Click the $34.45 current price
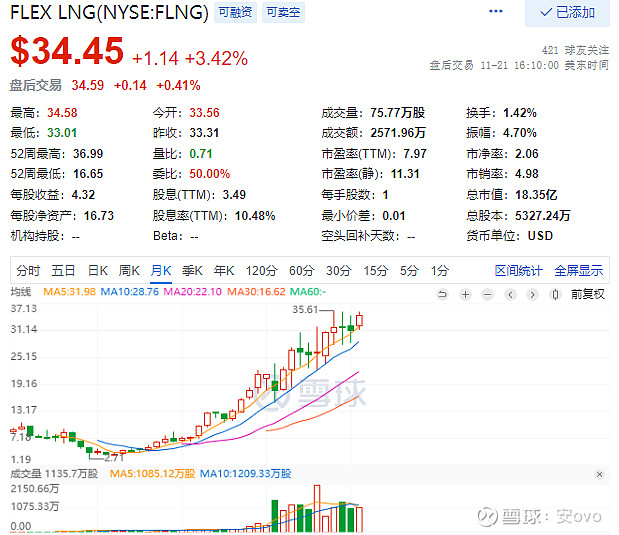 point(67,51)
